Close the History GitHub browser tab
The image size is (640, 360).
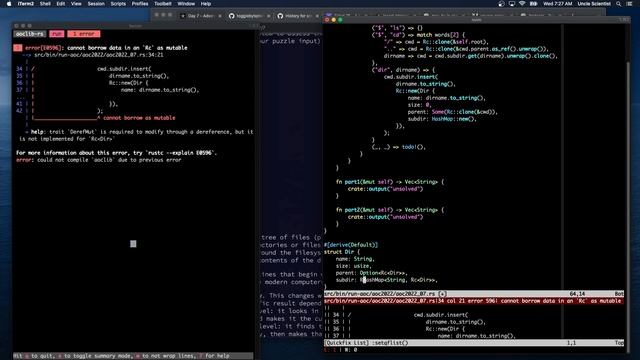[x=317, y=16]
